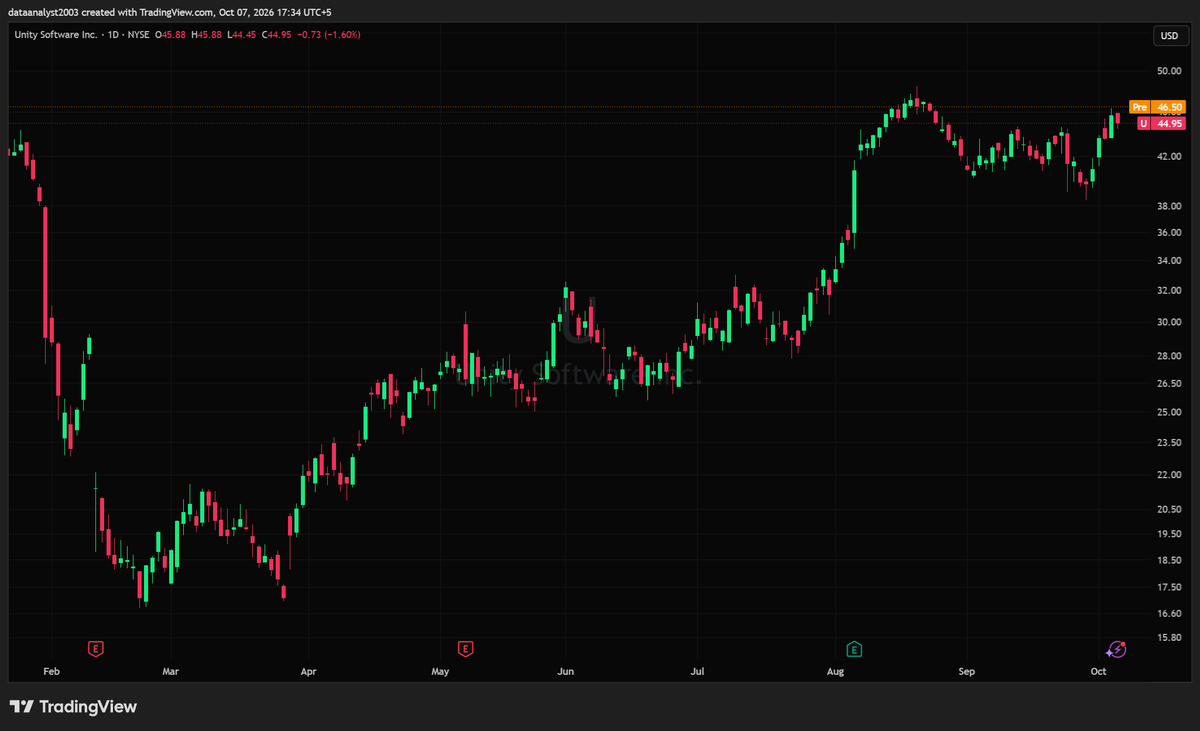Click the 20.50 price axis label
Image resolution: width=1200 pixels, height=731 pixels.
1169,509
